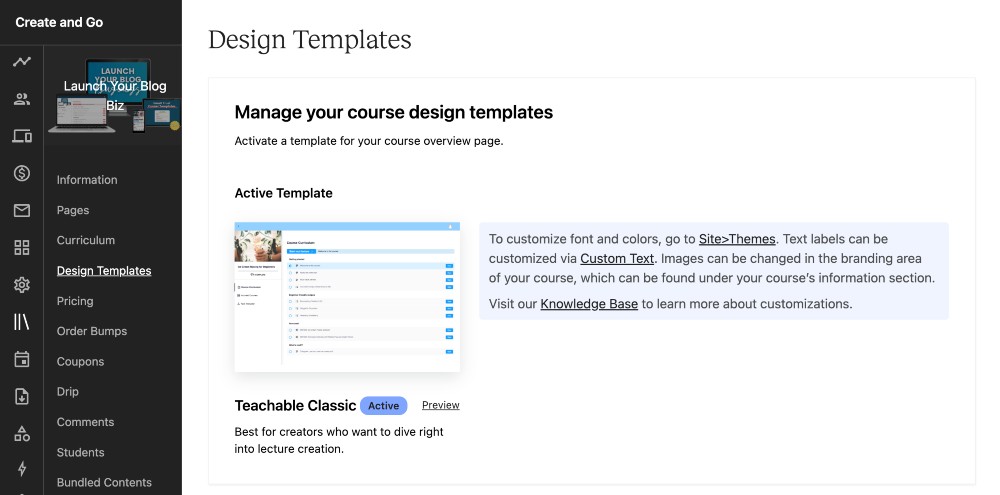Screen dimensions: 1000x495
Task: Select Pricing in the course menu
Action: click(75, 301)
